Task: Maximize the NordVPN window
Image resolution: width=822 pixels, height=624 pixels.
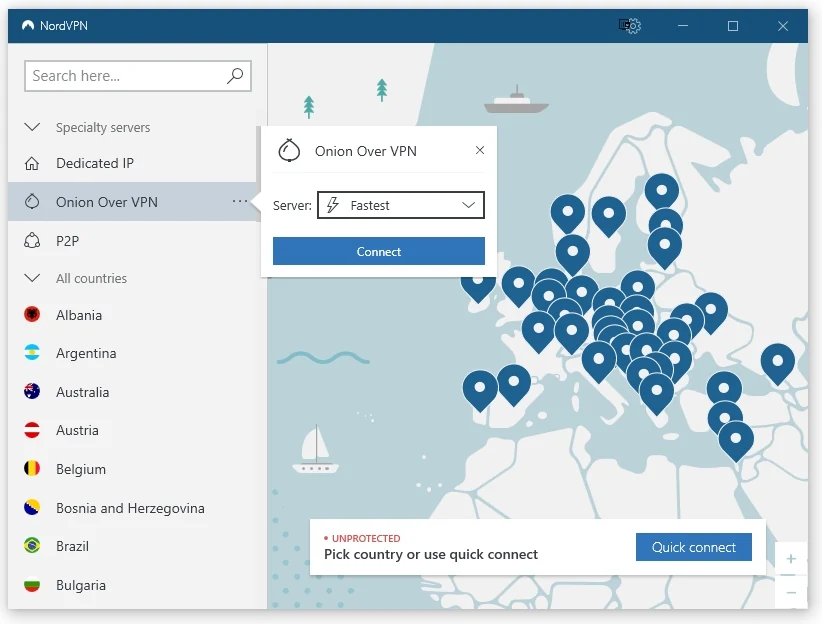Action: pyautogui.click(x=733, y=25)
